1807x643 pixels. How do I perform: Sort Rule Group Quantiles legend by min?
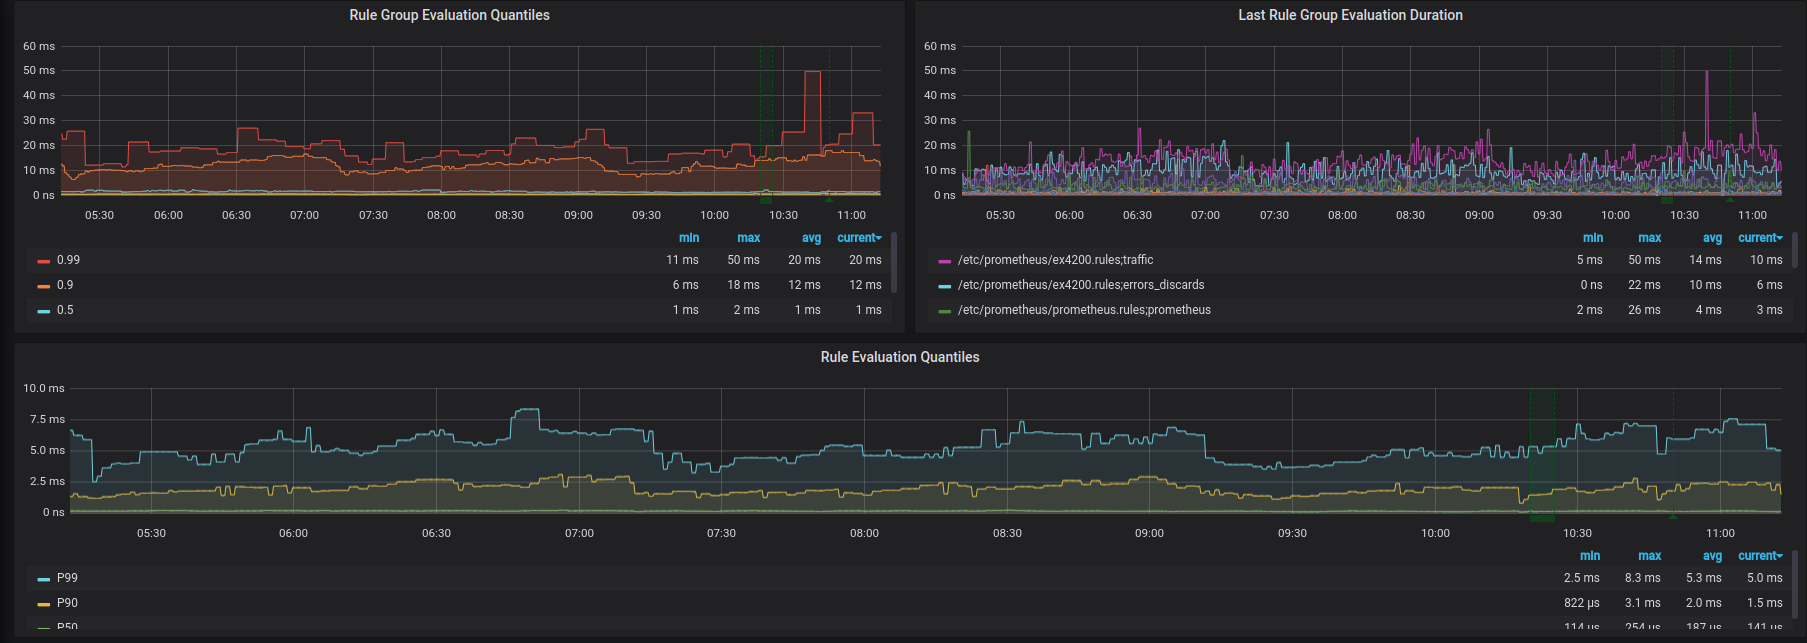[689, 238]
